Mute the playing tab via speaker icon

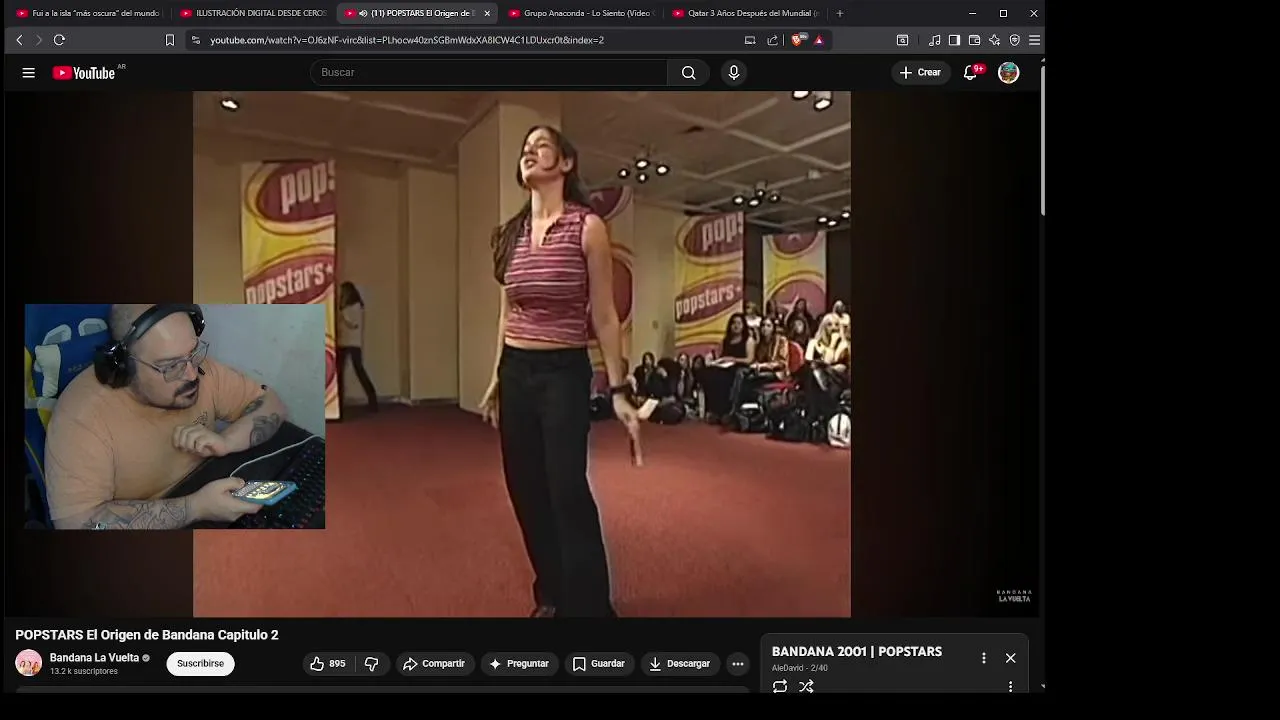click(363, 13)
